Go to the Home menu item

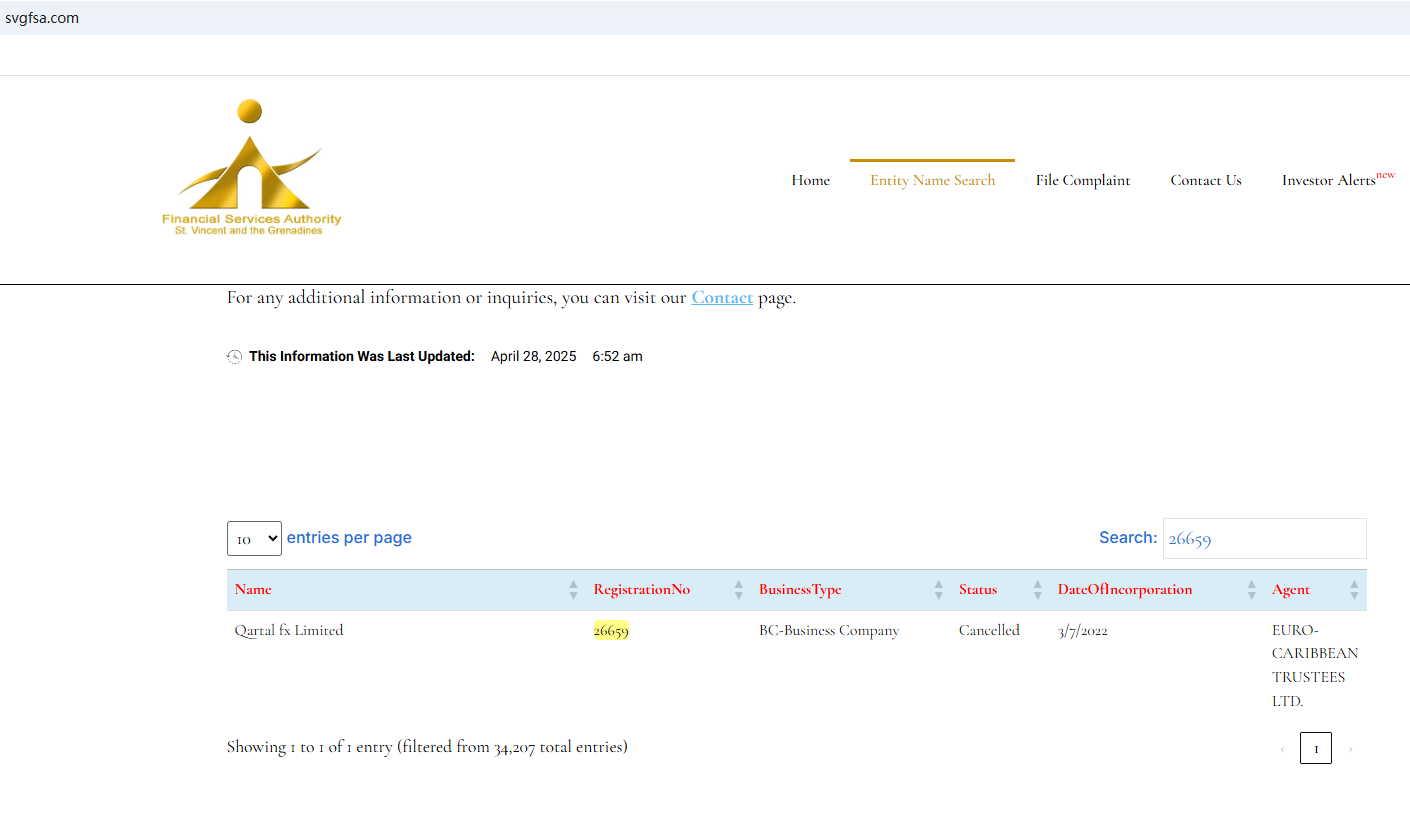coord(810,181)
